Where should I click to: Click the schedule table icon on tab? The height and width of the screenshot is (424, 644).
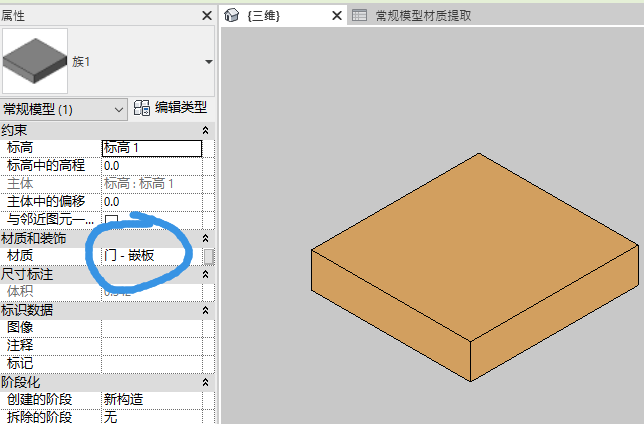359,15
